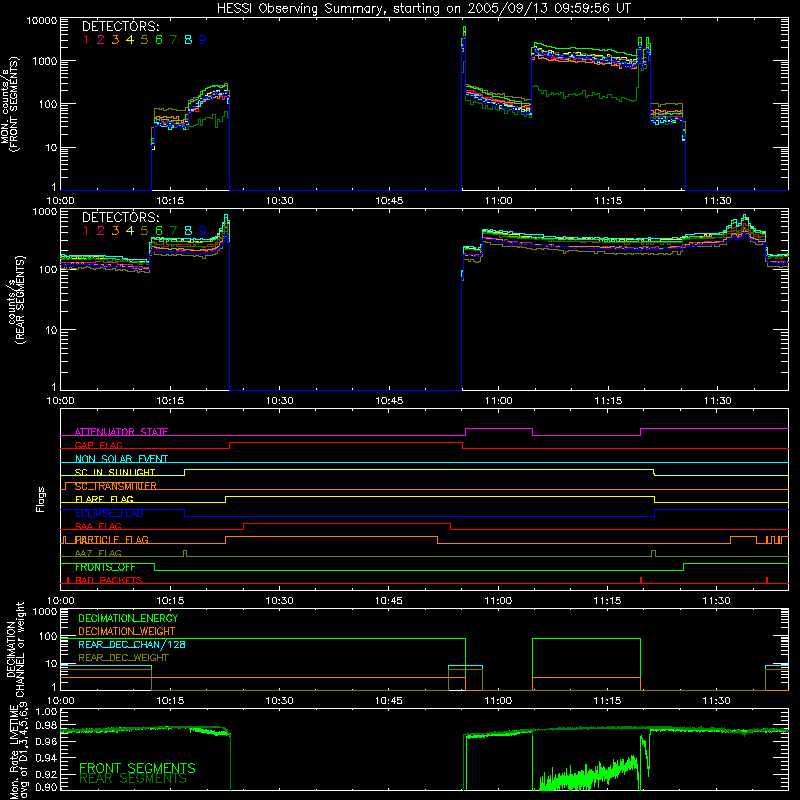
Task: Click the HESSI Observing Summary plot title
Action: pos(423,9)
